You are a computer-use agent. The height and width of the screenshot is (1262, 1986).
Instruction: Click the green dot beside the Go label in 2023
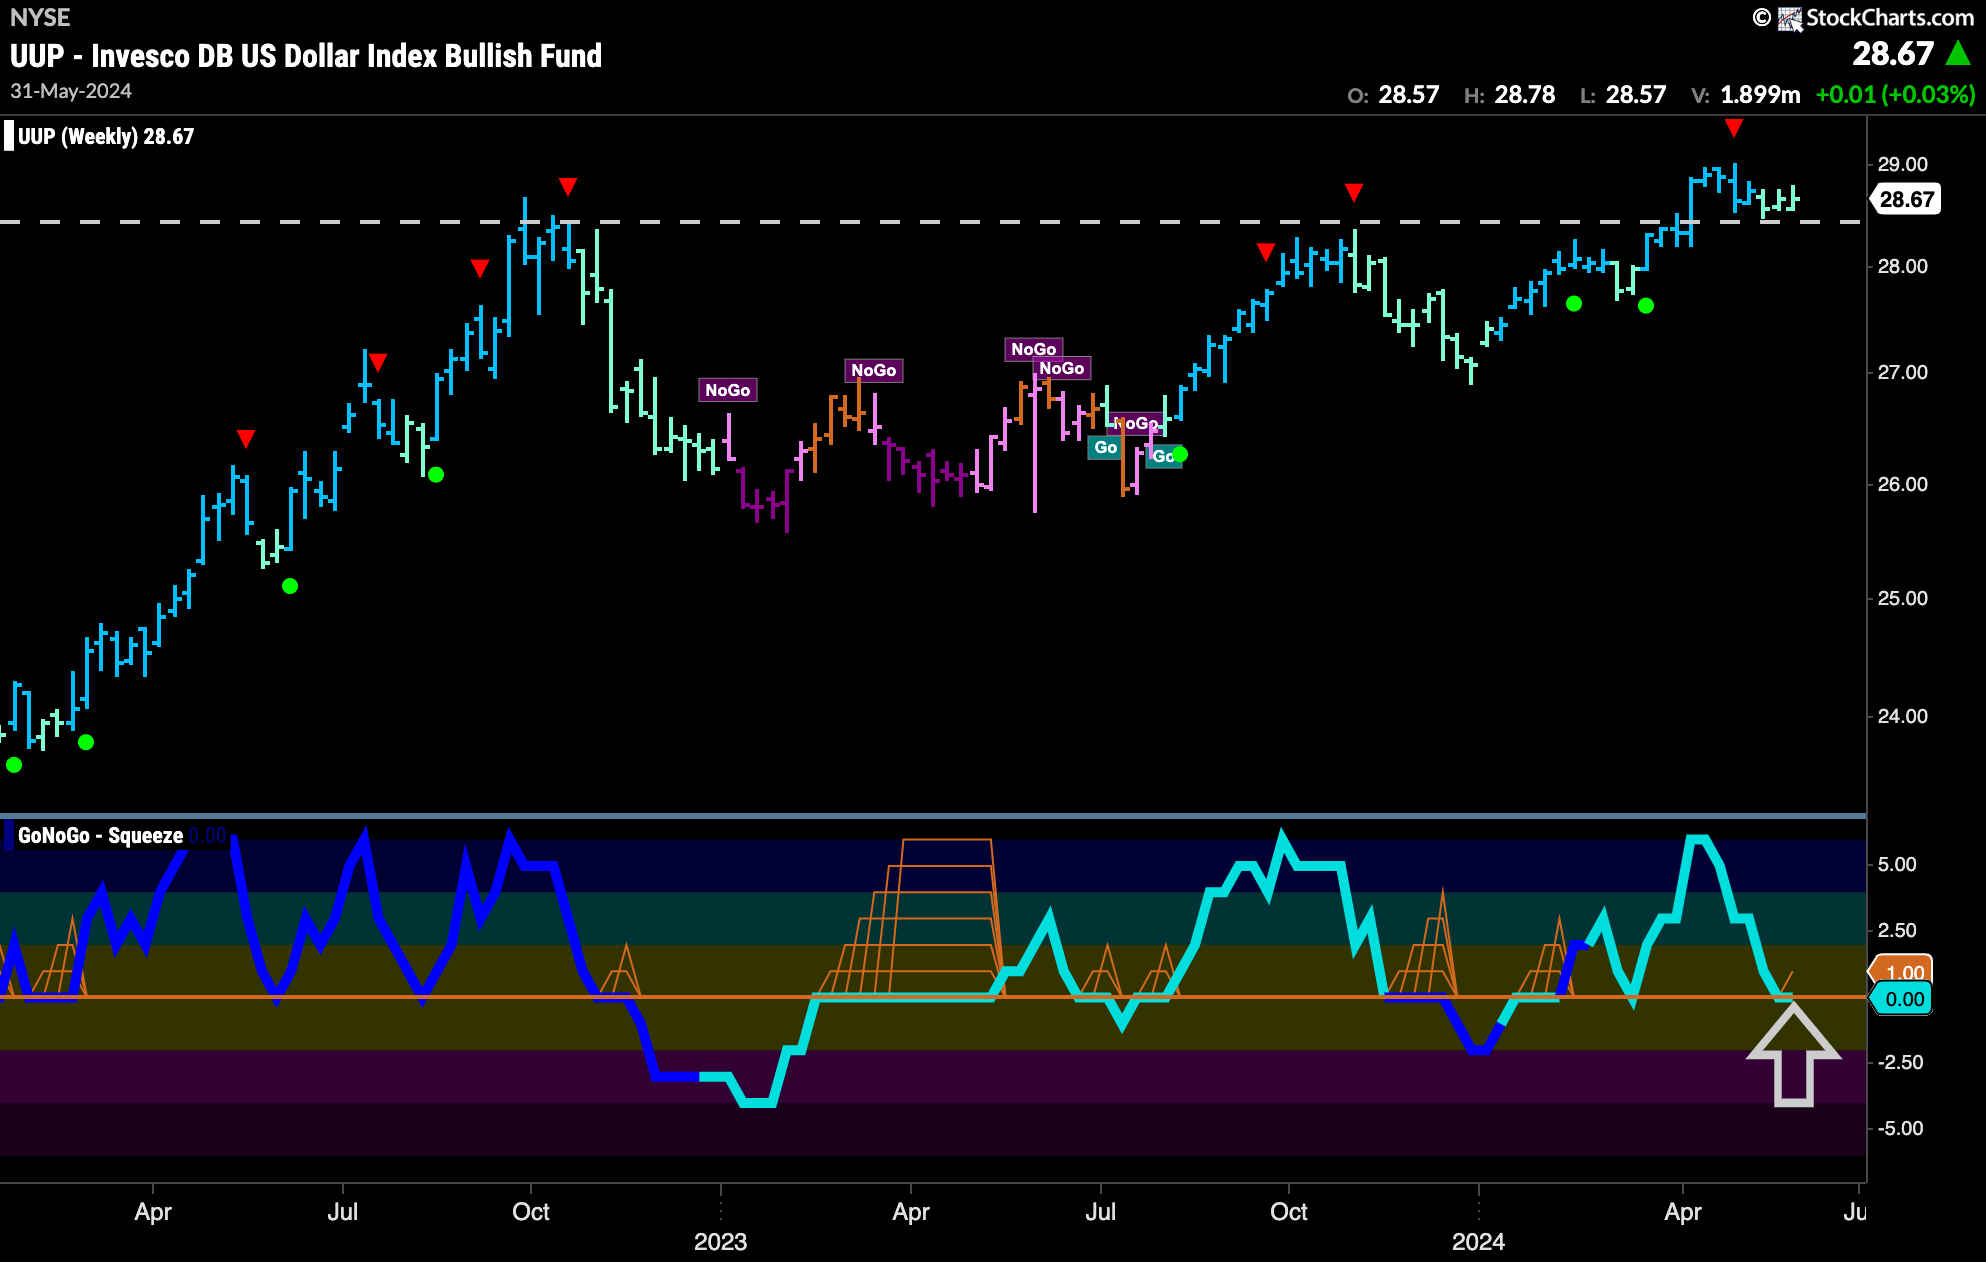click(x=1180, y=455)
